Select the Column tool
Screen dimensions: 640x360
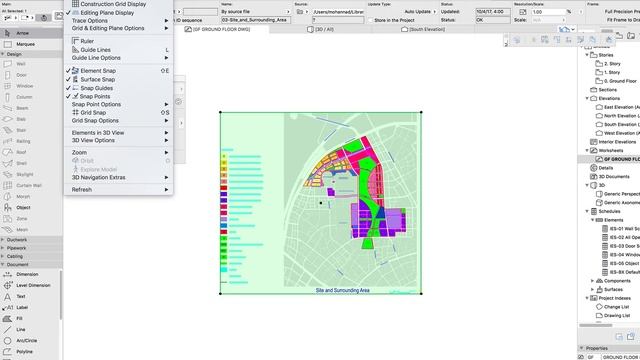tap(31, 97)
